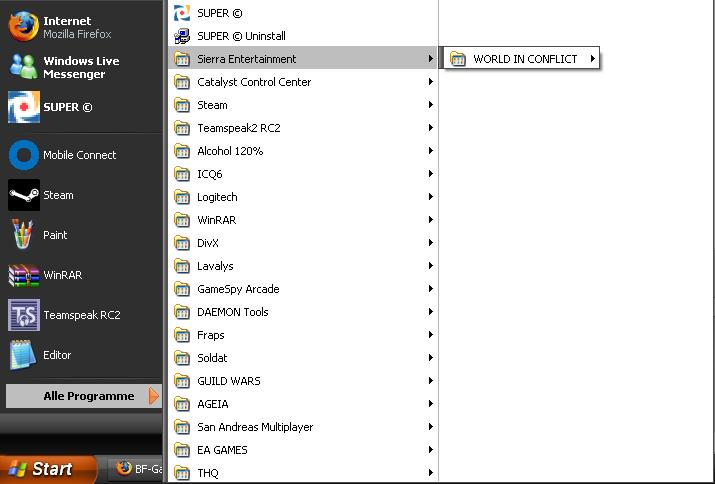Click the Sierra Entertainment folder icon
The width and height of the screenshot is (715, 484).
click(182, 59)
